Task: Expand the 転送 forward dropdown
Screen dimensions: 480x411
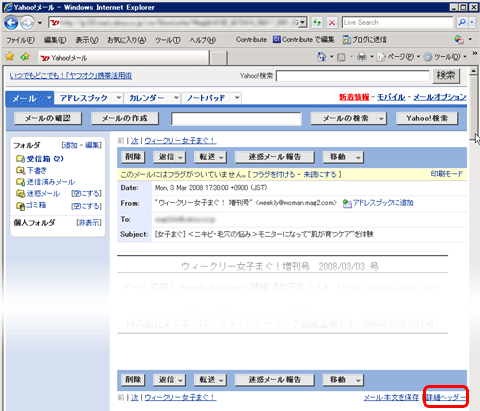Action: [221, 157]
